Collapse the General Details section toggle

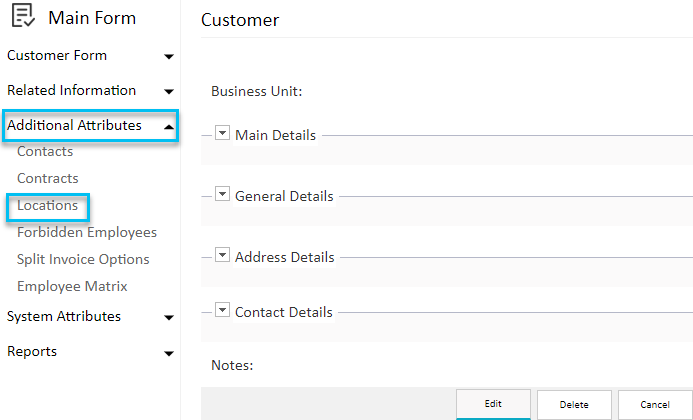tap(222, 193)
